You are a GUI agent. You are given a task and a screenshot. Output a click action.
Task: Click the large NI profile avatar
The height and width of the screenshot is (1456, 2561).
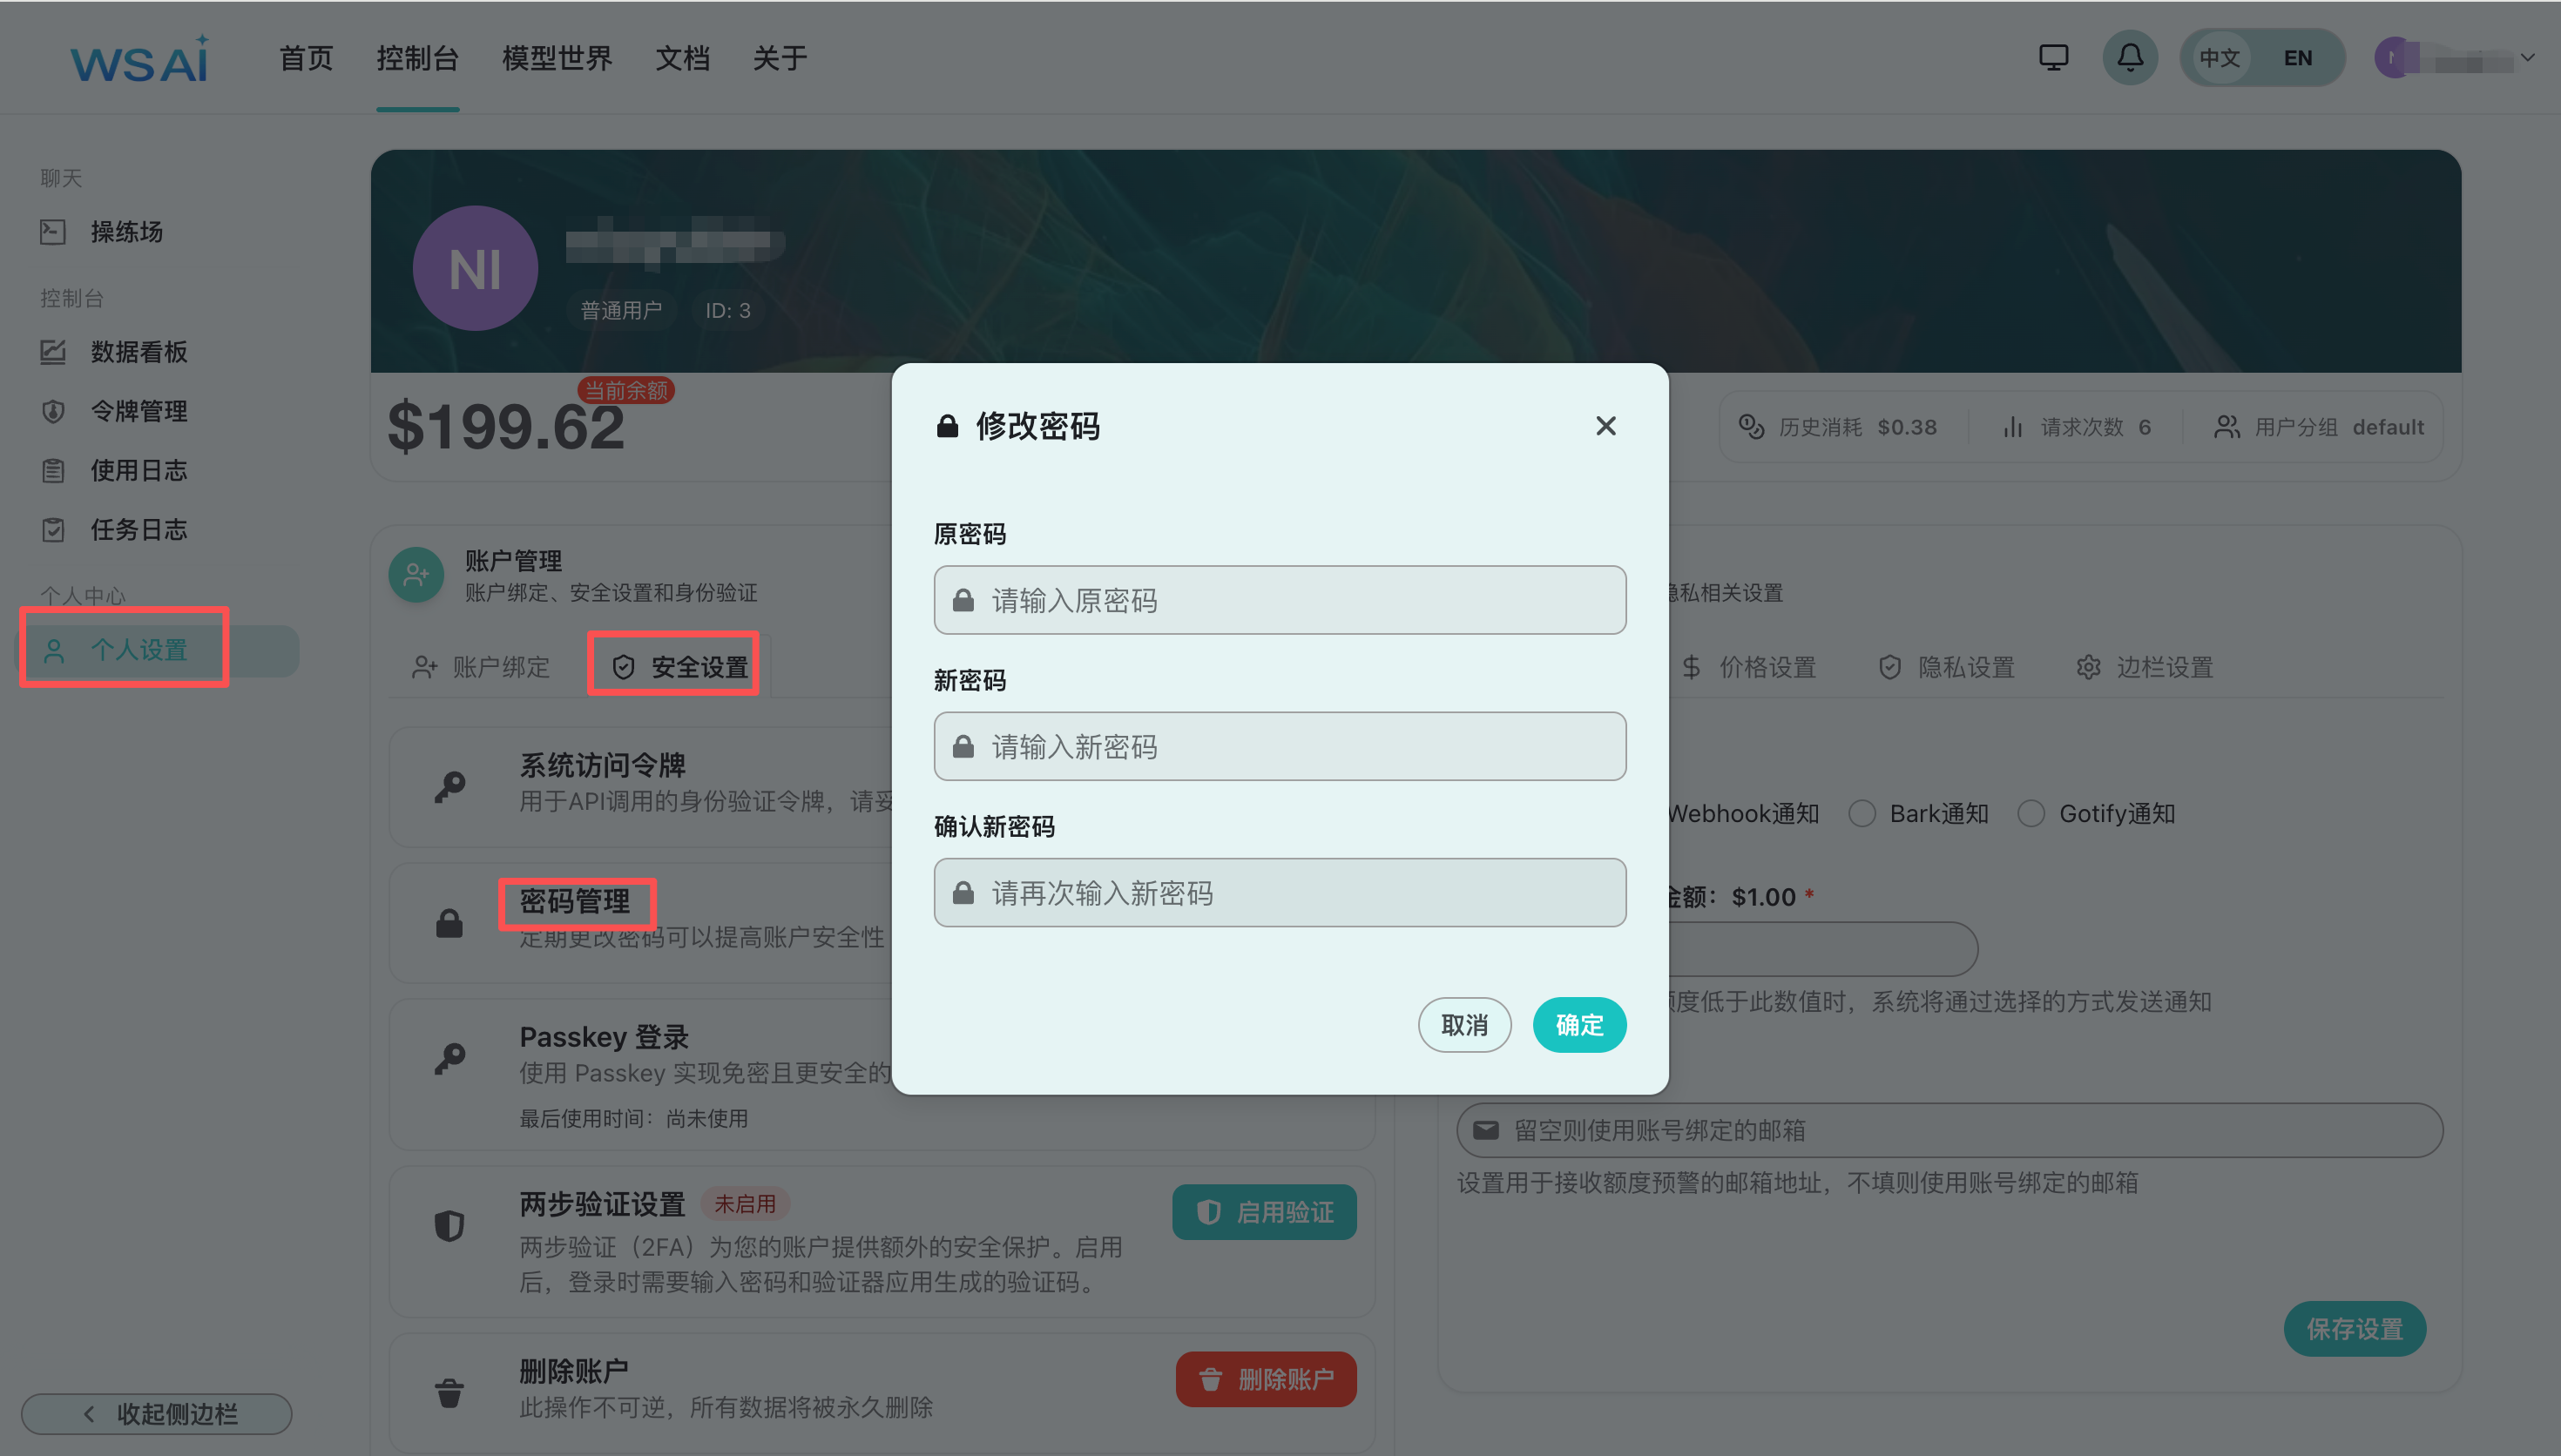(x=475, y=268)
